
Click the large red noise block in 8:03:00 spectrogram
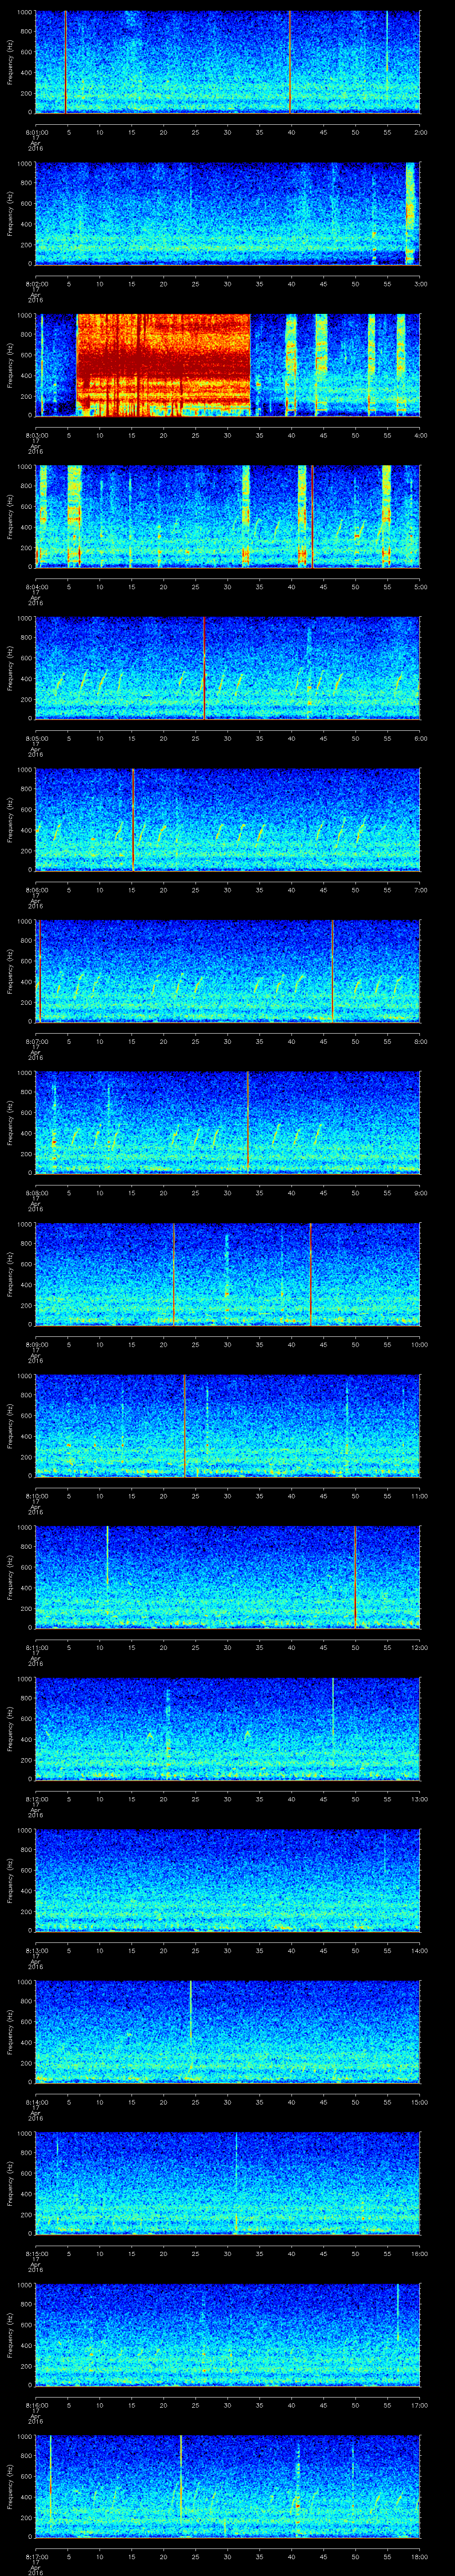click(x=163, y=364)
